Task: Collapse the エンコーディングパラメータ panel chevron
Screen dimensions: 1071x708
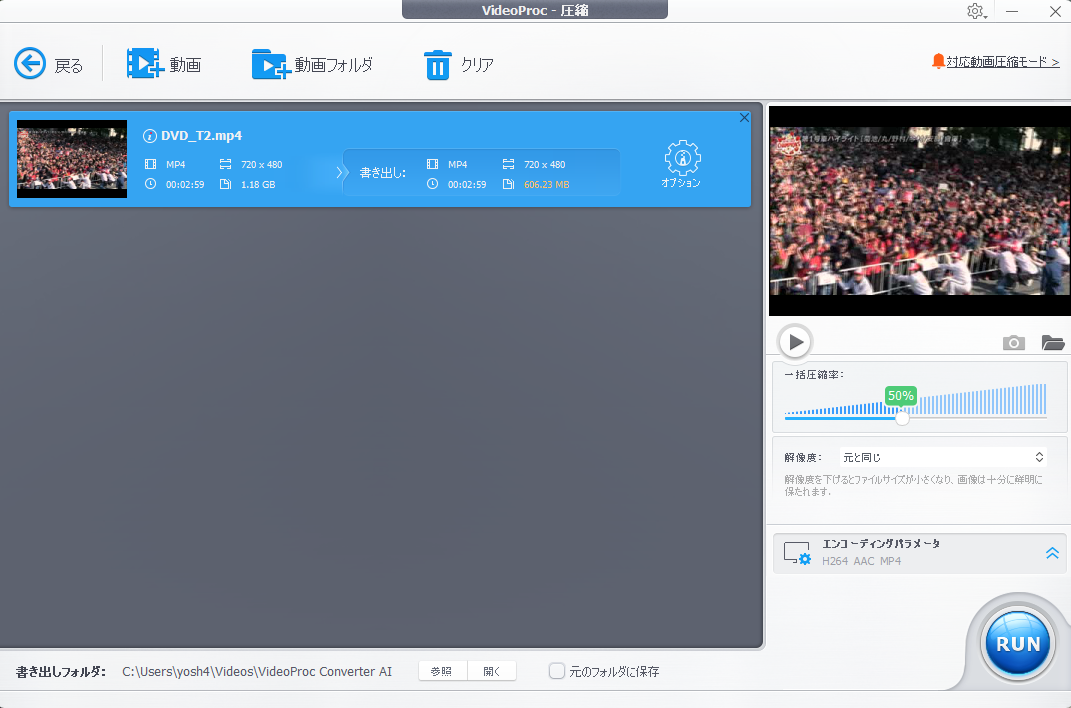Action: (1052, 553)
